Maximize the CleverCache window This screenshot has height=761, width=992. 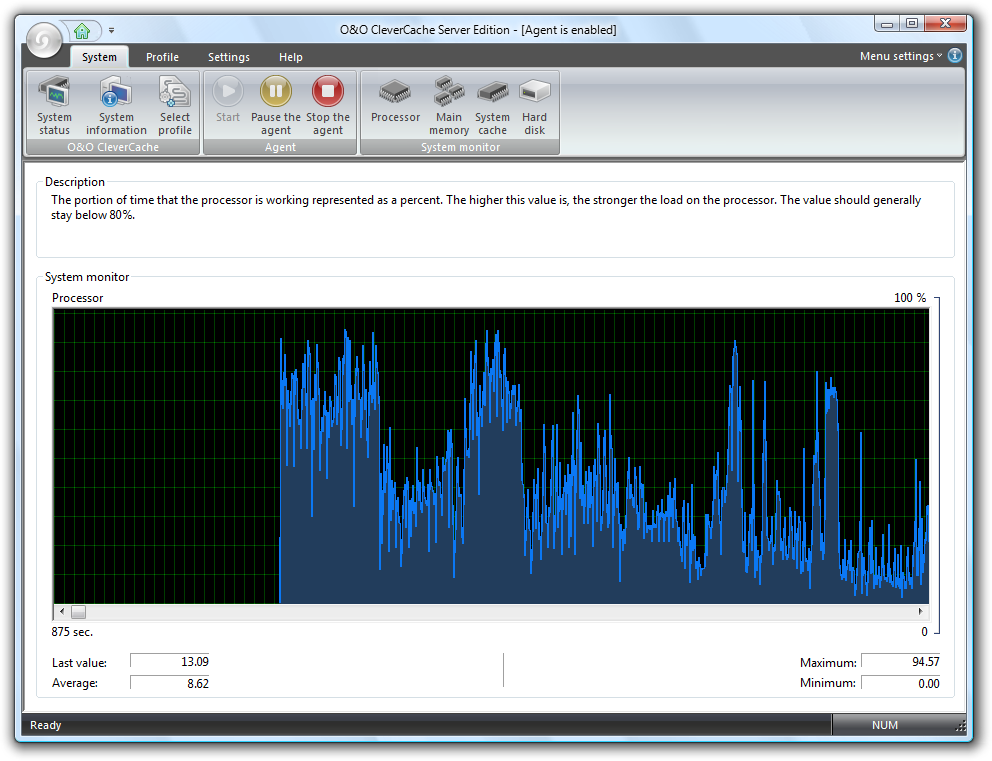912,23
